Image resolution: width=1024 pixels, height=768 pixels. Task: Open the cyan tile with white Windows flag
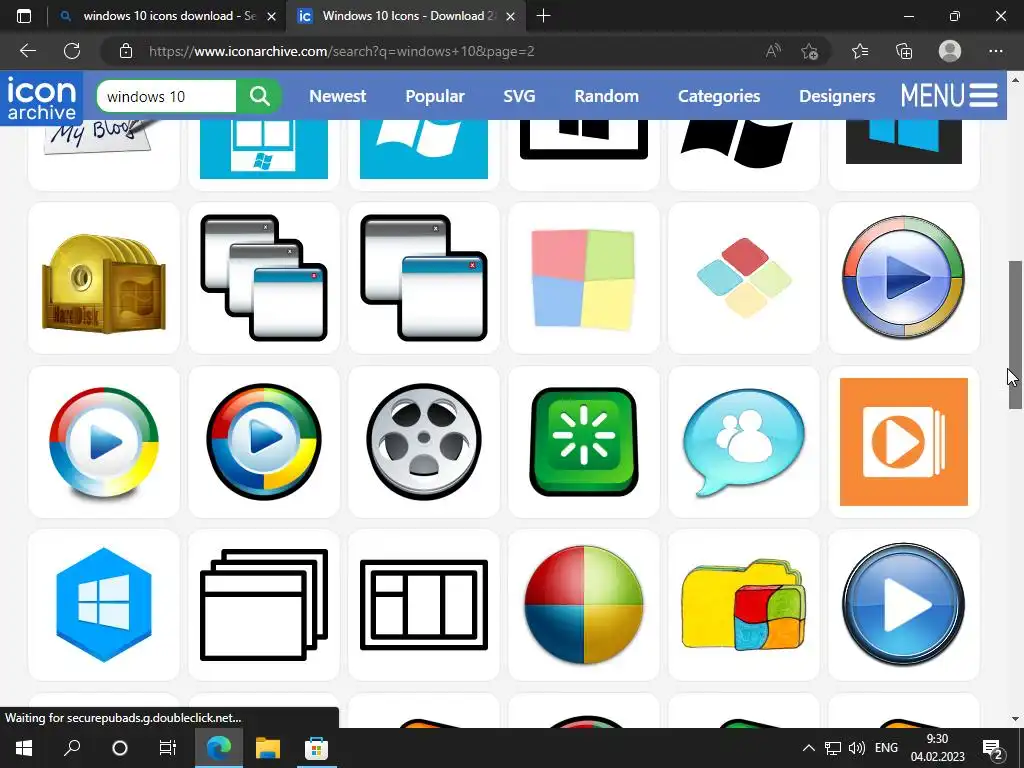point(424,149)
